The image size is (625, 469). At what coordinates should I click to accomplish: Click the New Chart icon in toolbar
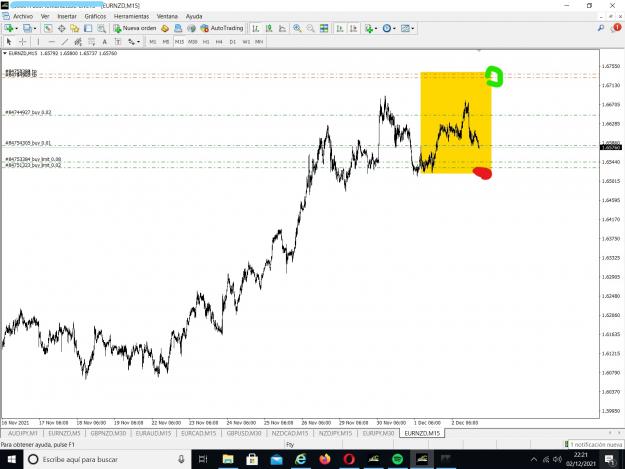[9, 28]
